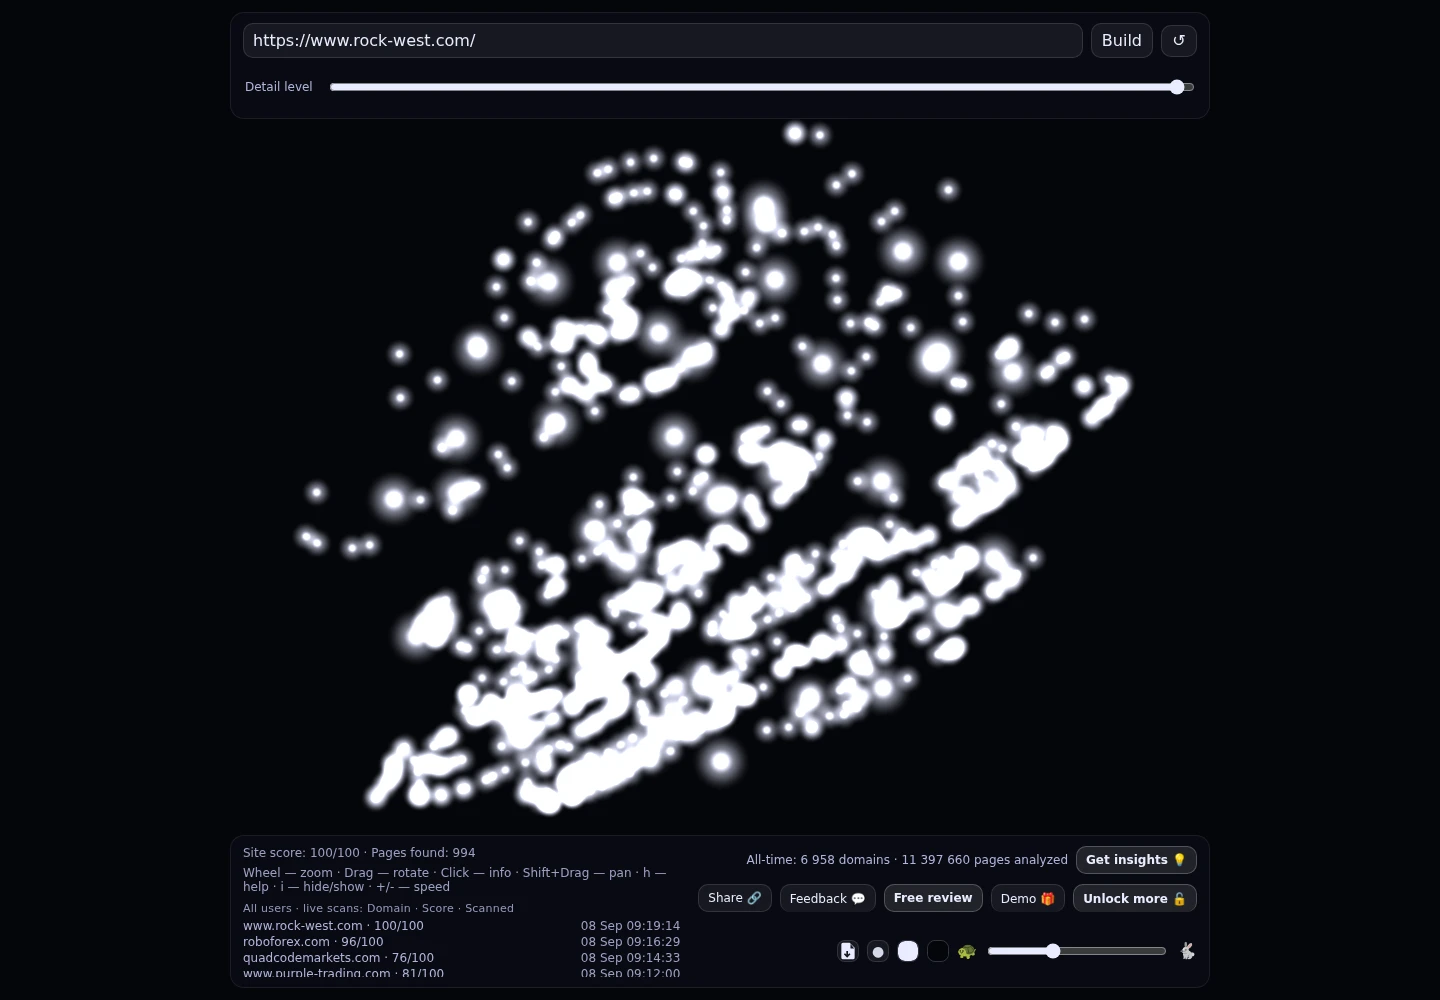Click the animation speed slider
The height and width of the screenshot is (1000, 1440).
pos(1077,951)
